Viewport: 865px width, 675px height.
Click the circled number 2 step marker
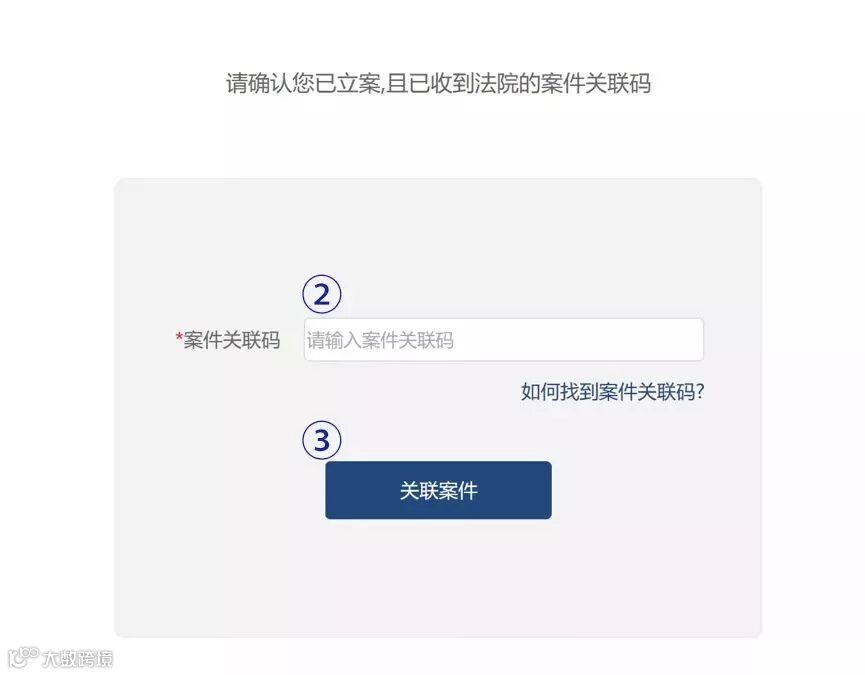[322, 294]
